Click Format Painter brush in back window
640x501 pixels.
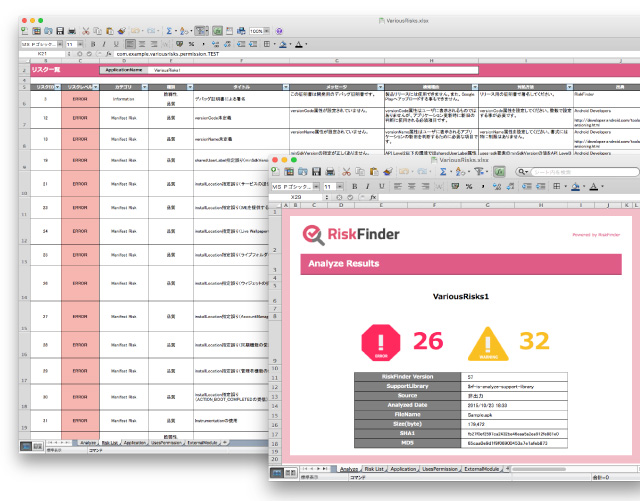coord(122,31)
